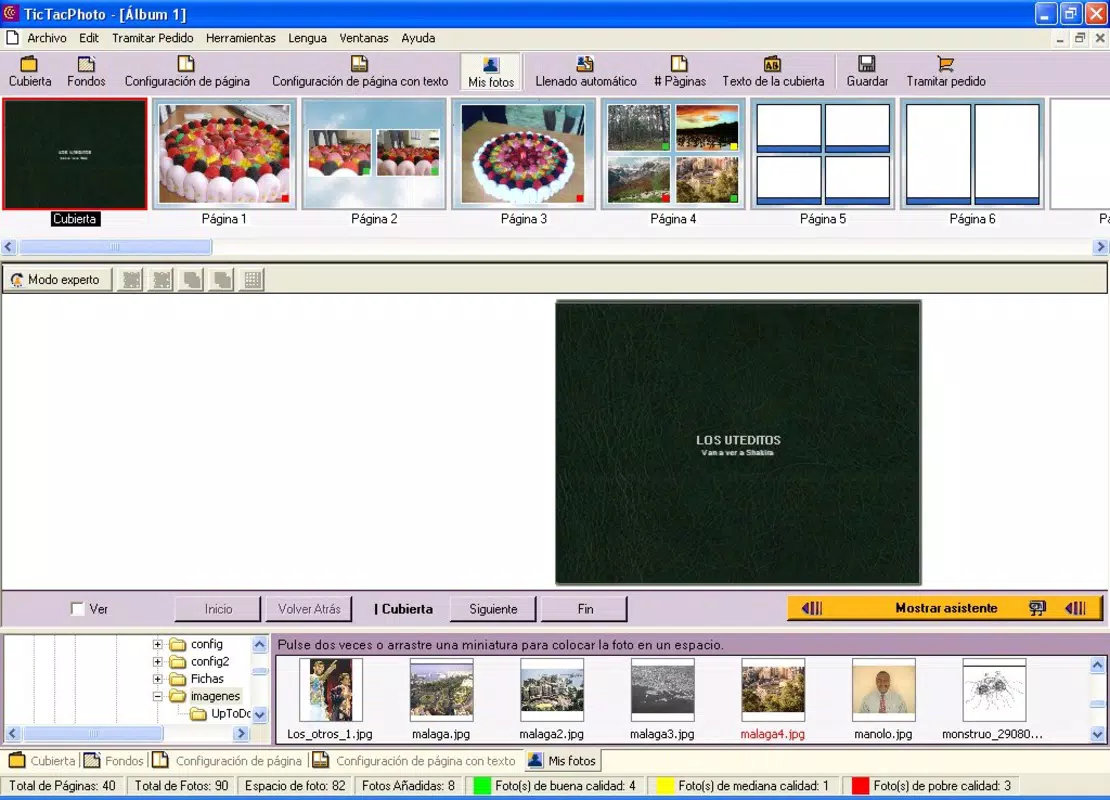This screenshot has width=1110, height=800.
Task: Select monstruo_29080 photo thumbnail
Action: (x=994, y=690)
